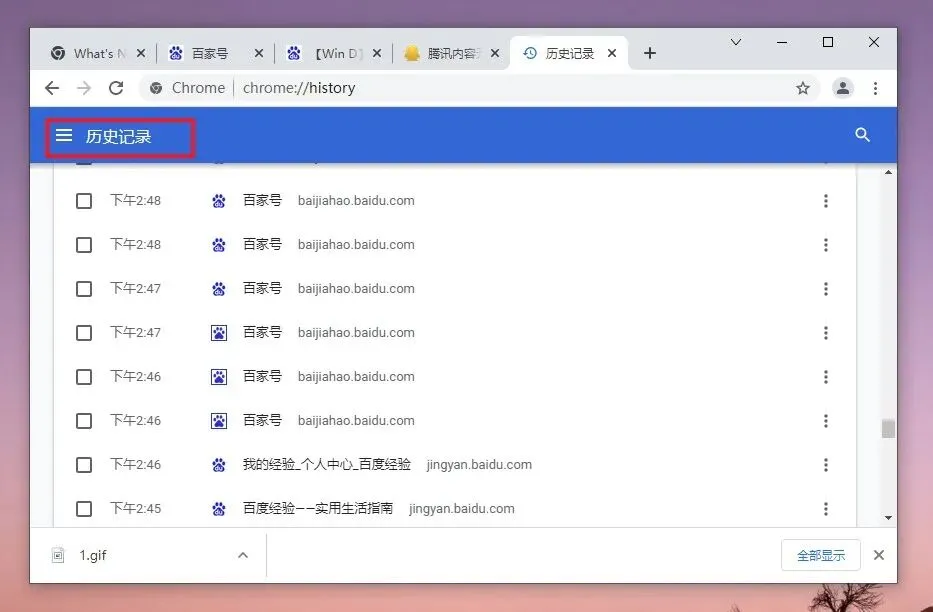The height and width of the screenshot is (612, 933).
Task: Select the checkbox beside the 我的经验 history entry
Action: pyautogui.click(x=84, y=464)
